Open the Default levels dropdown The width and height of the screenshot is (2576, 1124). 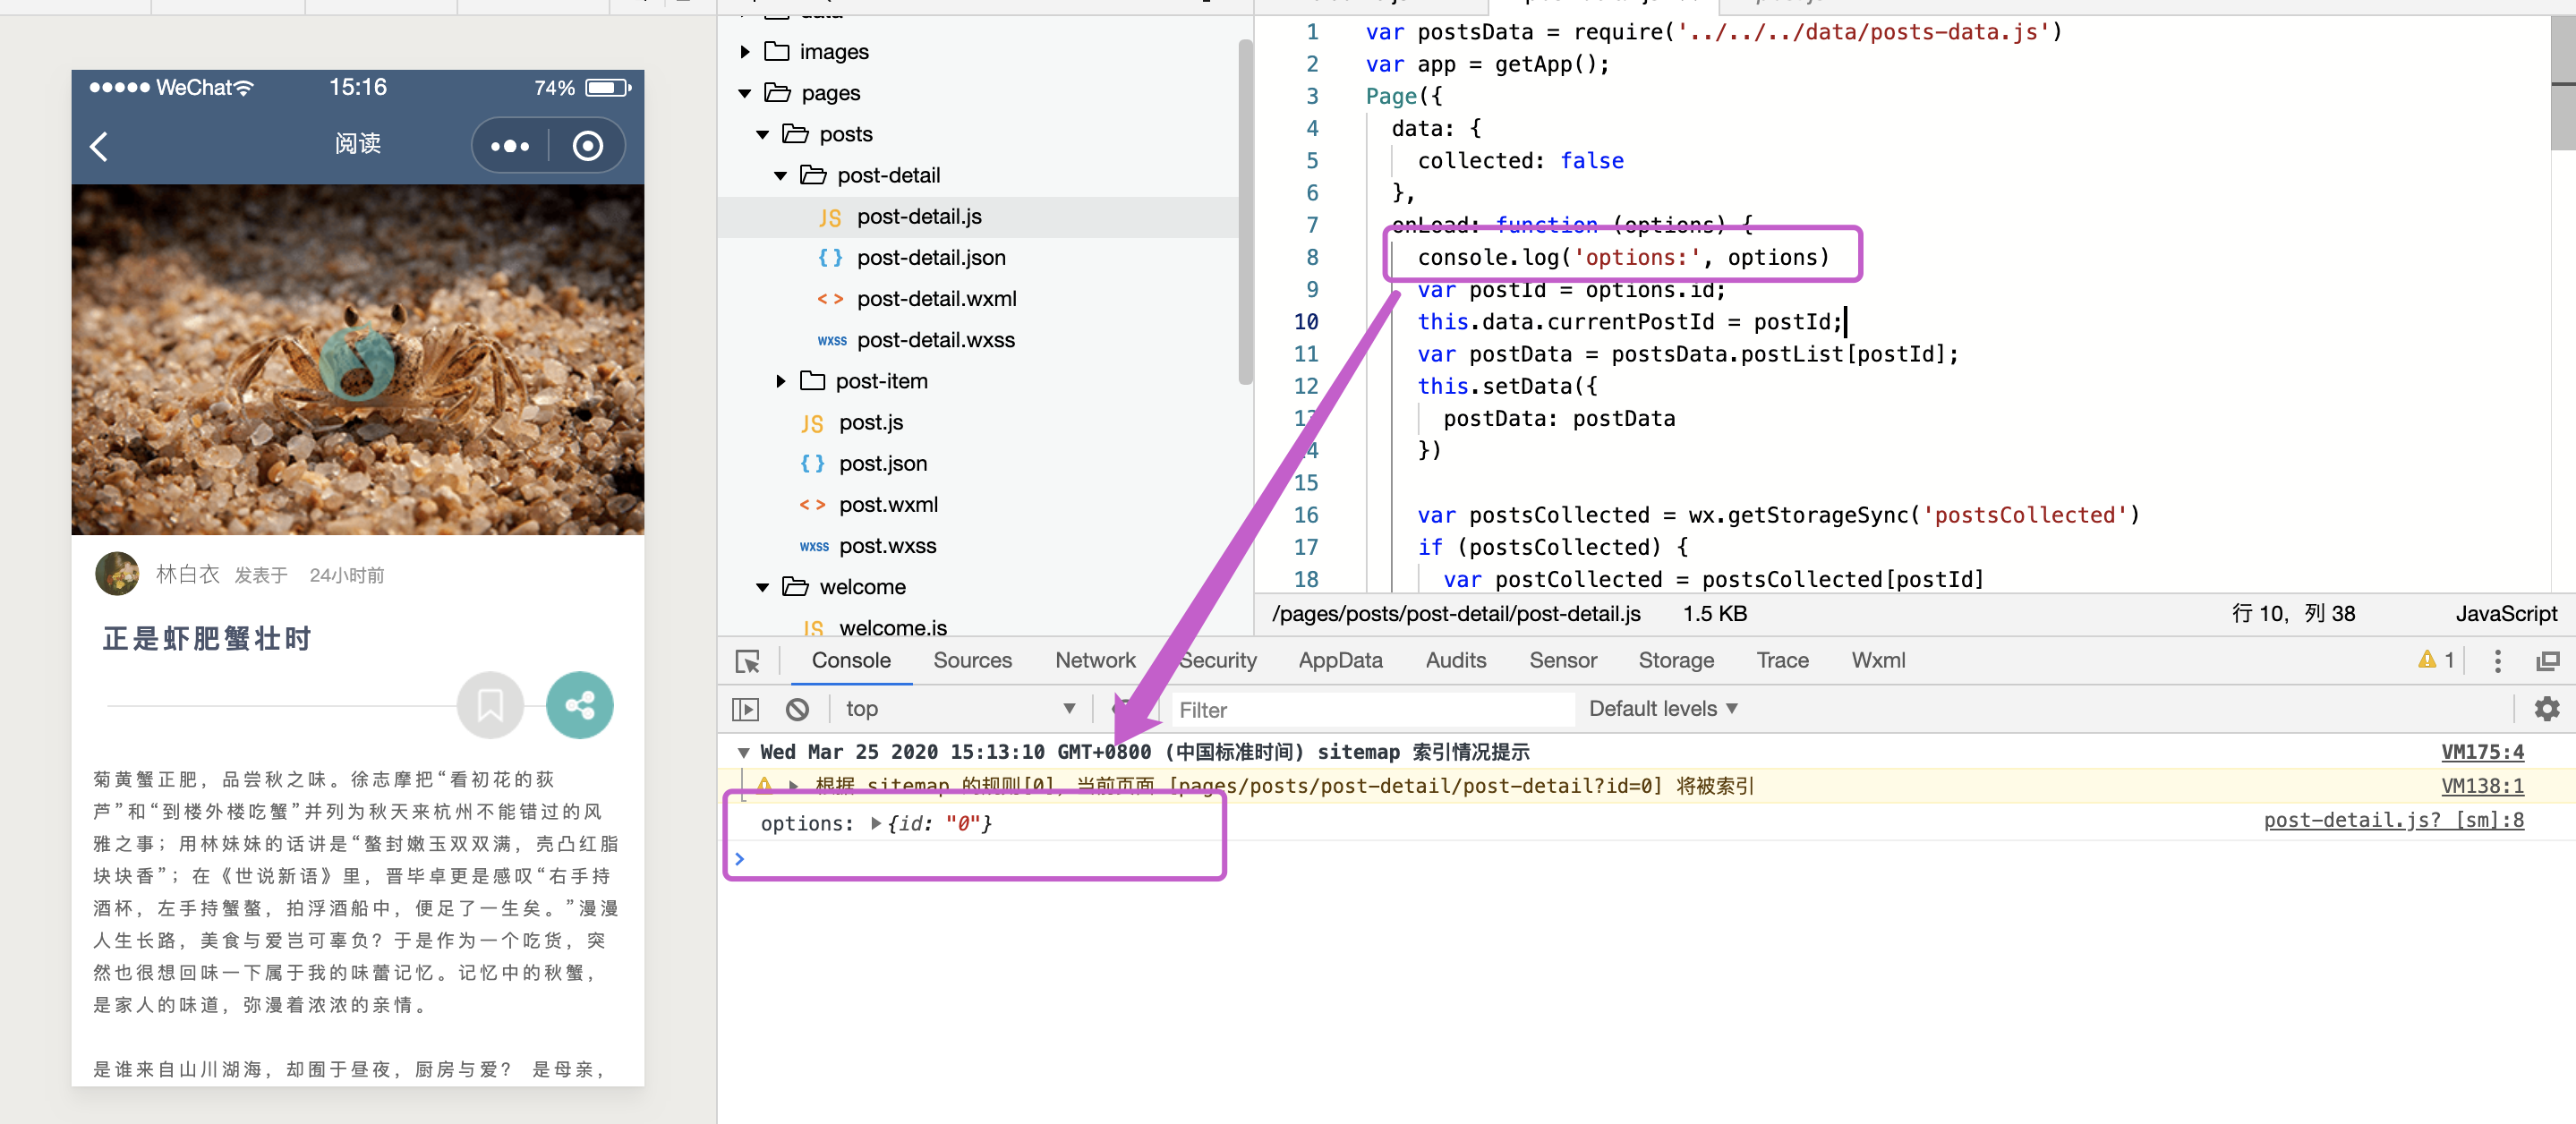pos(1663,709)
